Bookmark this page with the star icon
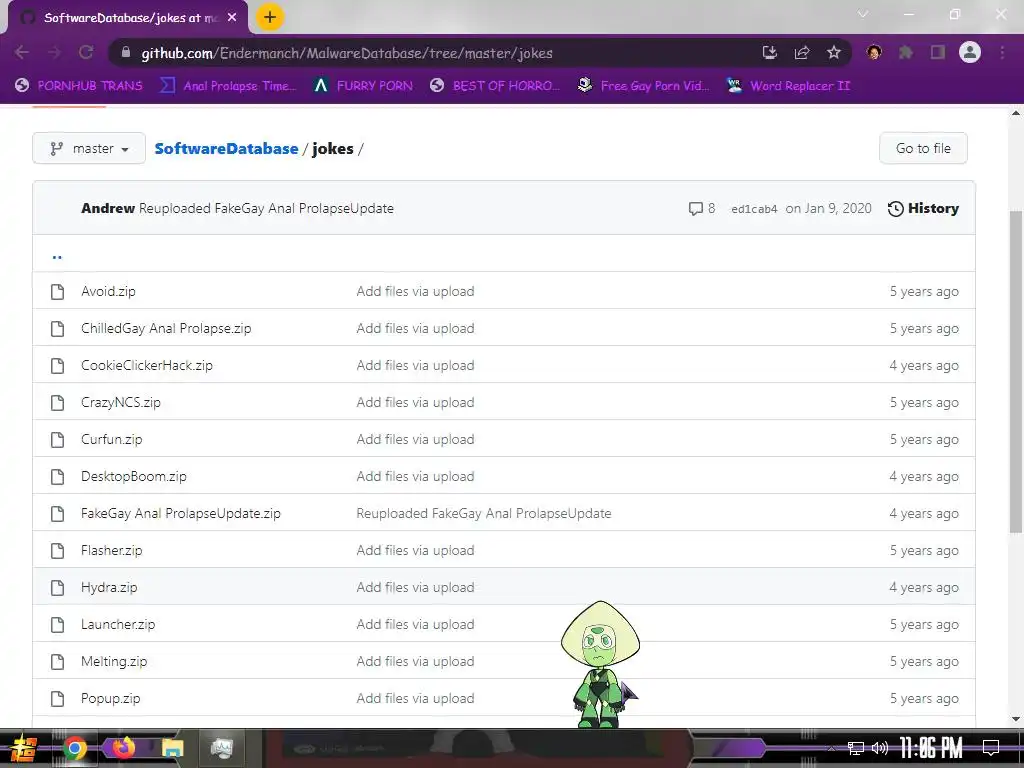1024x768 pixels. (x=834, y=53)
